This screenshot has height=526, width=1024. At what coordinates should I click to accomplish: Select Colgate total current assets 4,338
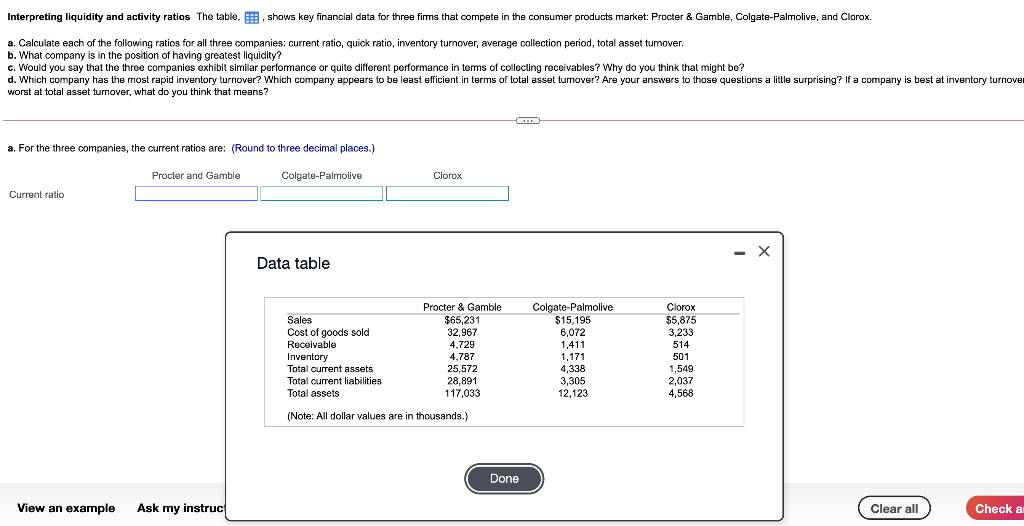pyautogui.click(x=573, y=369)
